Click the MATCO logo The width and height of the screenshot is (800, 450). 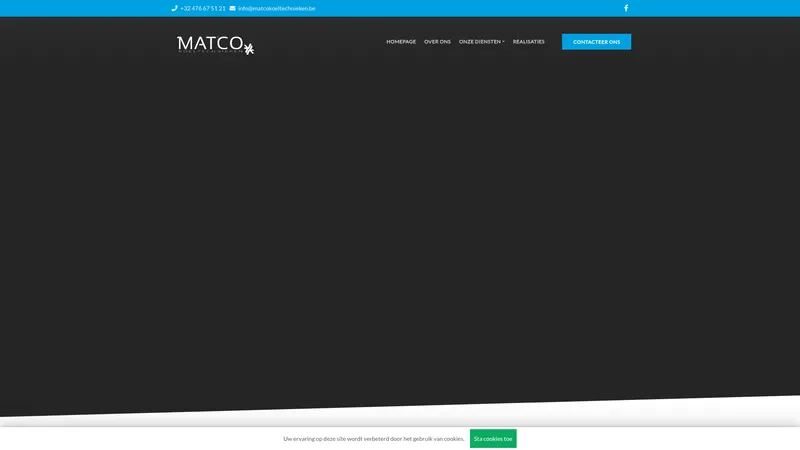click(x=215, y=45)
